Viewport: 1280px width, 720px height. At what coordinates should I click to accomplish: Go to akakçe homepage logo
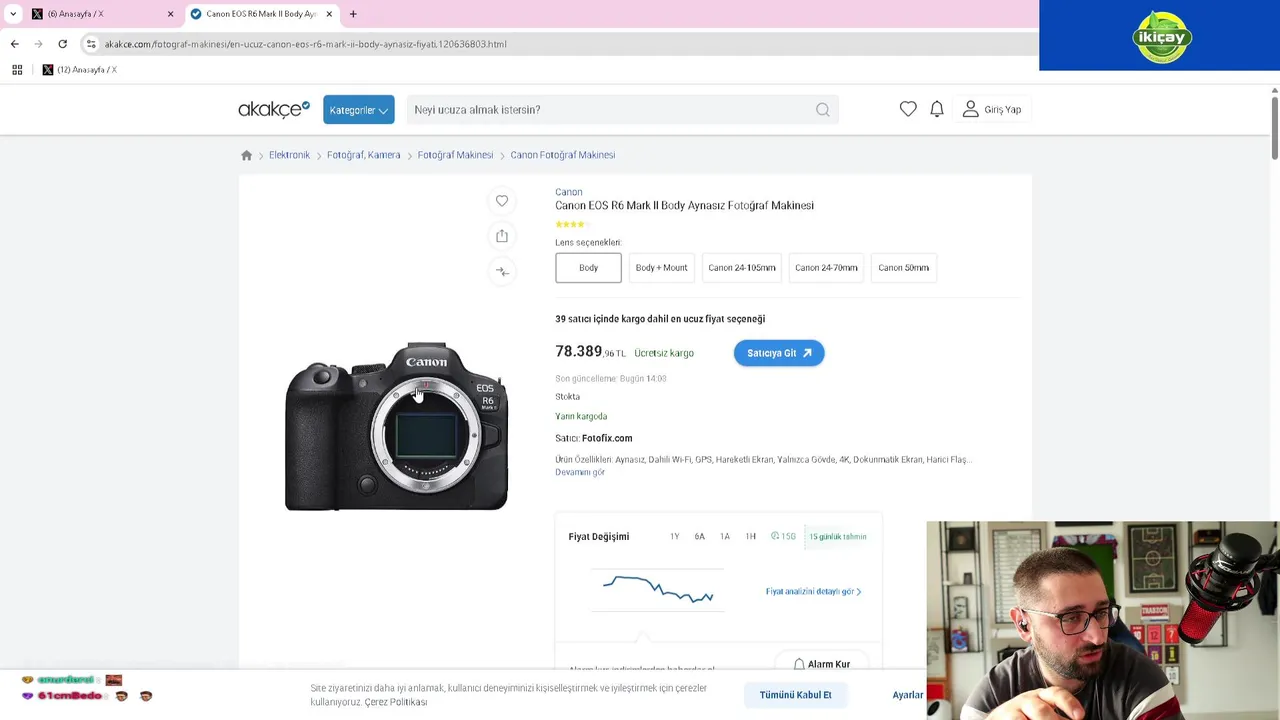[274, 109]
